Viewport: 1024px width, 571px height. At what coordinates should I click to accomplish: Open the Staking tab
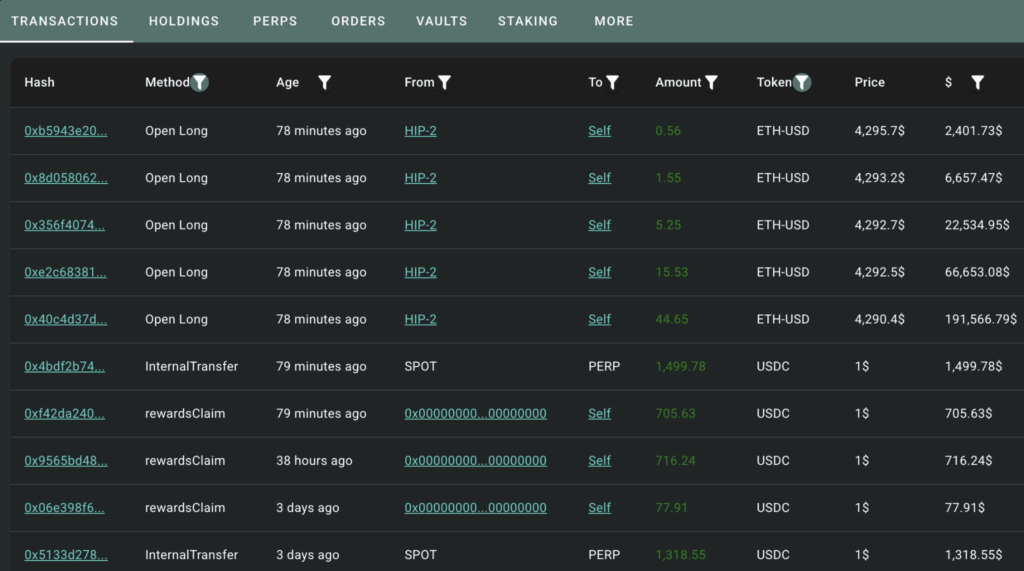(x=528, y=21)
